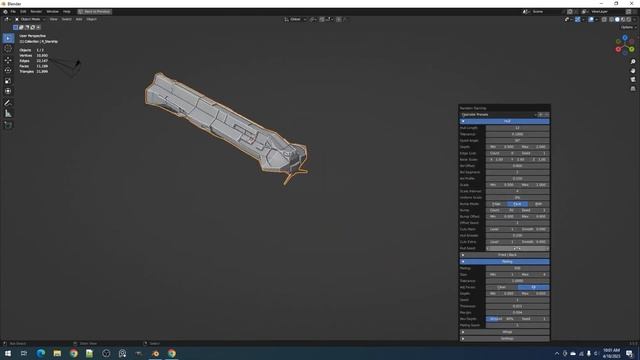This screenshot has height=360, width=640.
Task: Open the viewport View menu
Action: pyautogui.click(x=53, y=19)
